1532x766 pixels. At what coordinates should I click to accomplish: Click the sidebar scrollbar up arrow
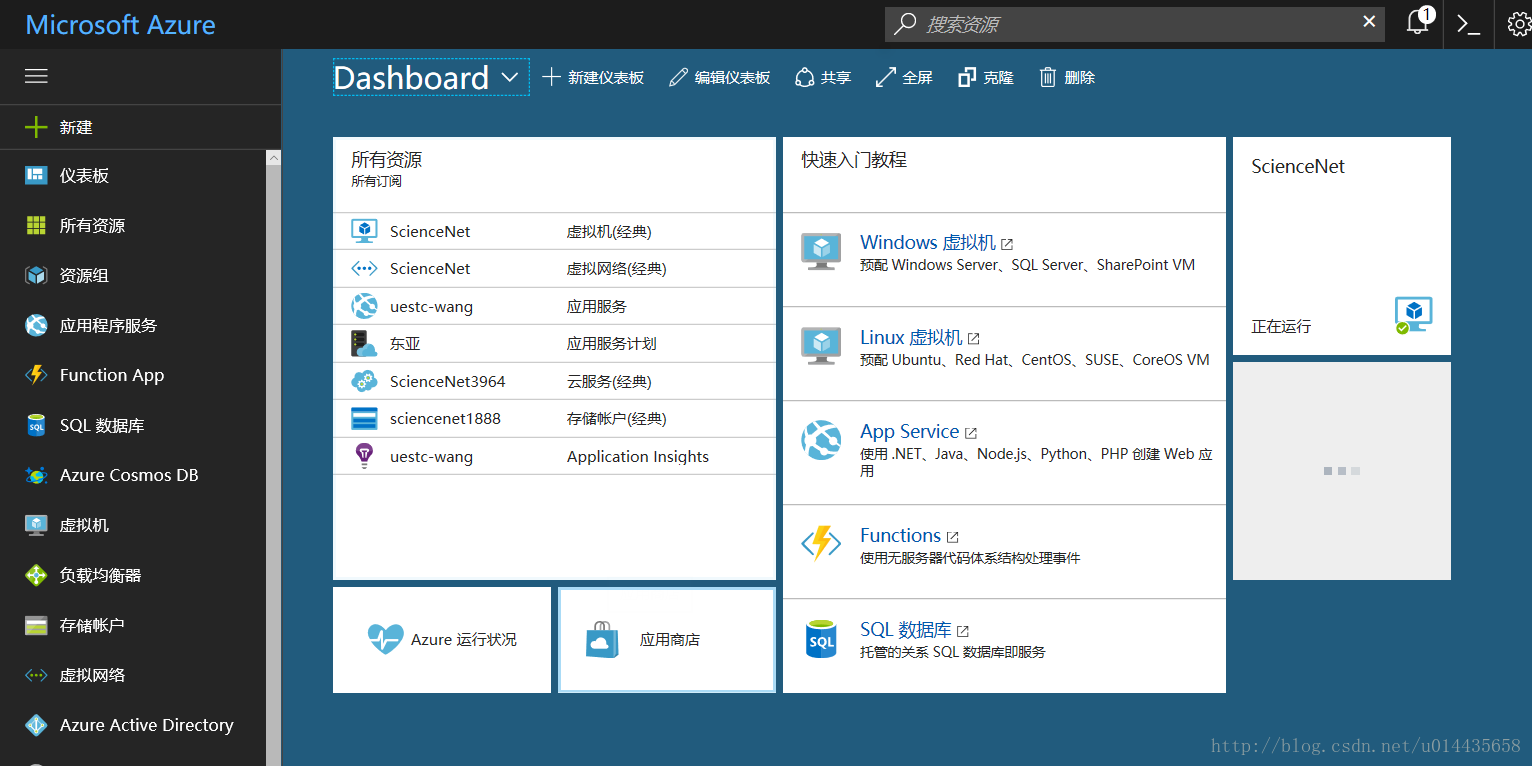click(x=274, y=158)
